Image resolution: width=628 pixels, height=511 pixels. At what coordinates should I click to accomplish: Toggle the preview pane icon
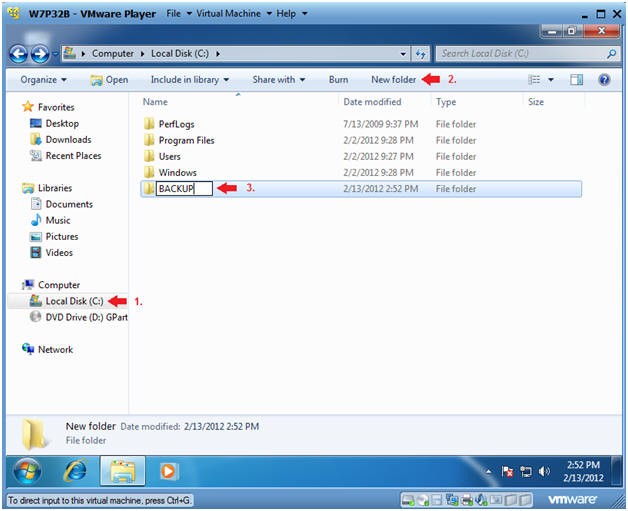click(x=576, y=80)
